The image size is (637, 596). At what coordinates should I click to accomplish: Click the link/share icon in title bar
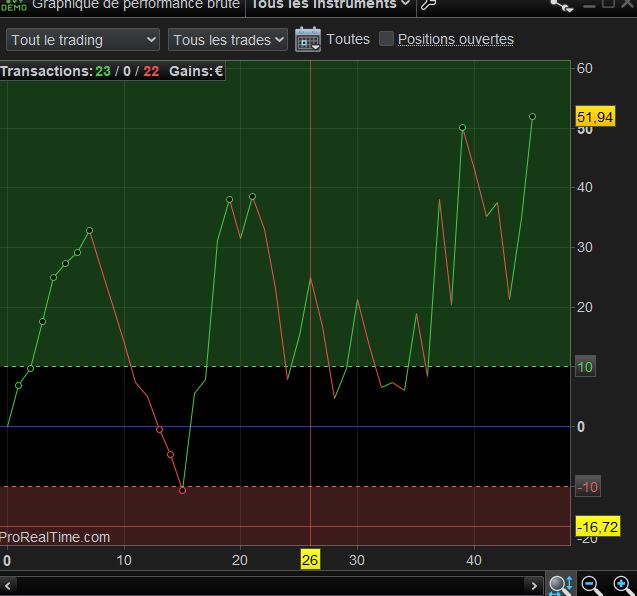(562, 5)
